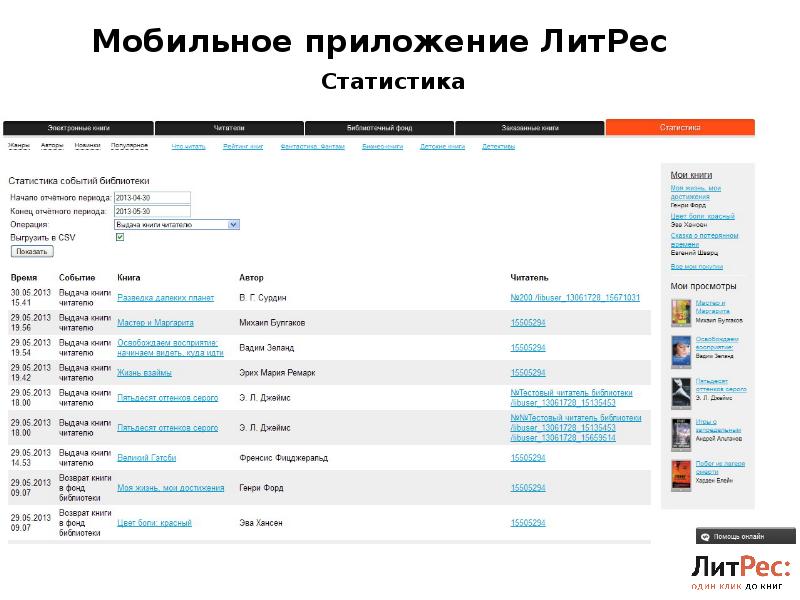The height and width of the screenshot is (600, 800).
Task: Open reader 15505294 in Мастер и Маргарита row
Action: point(528,323)
